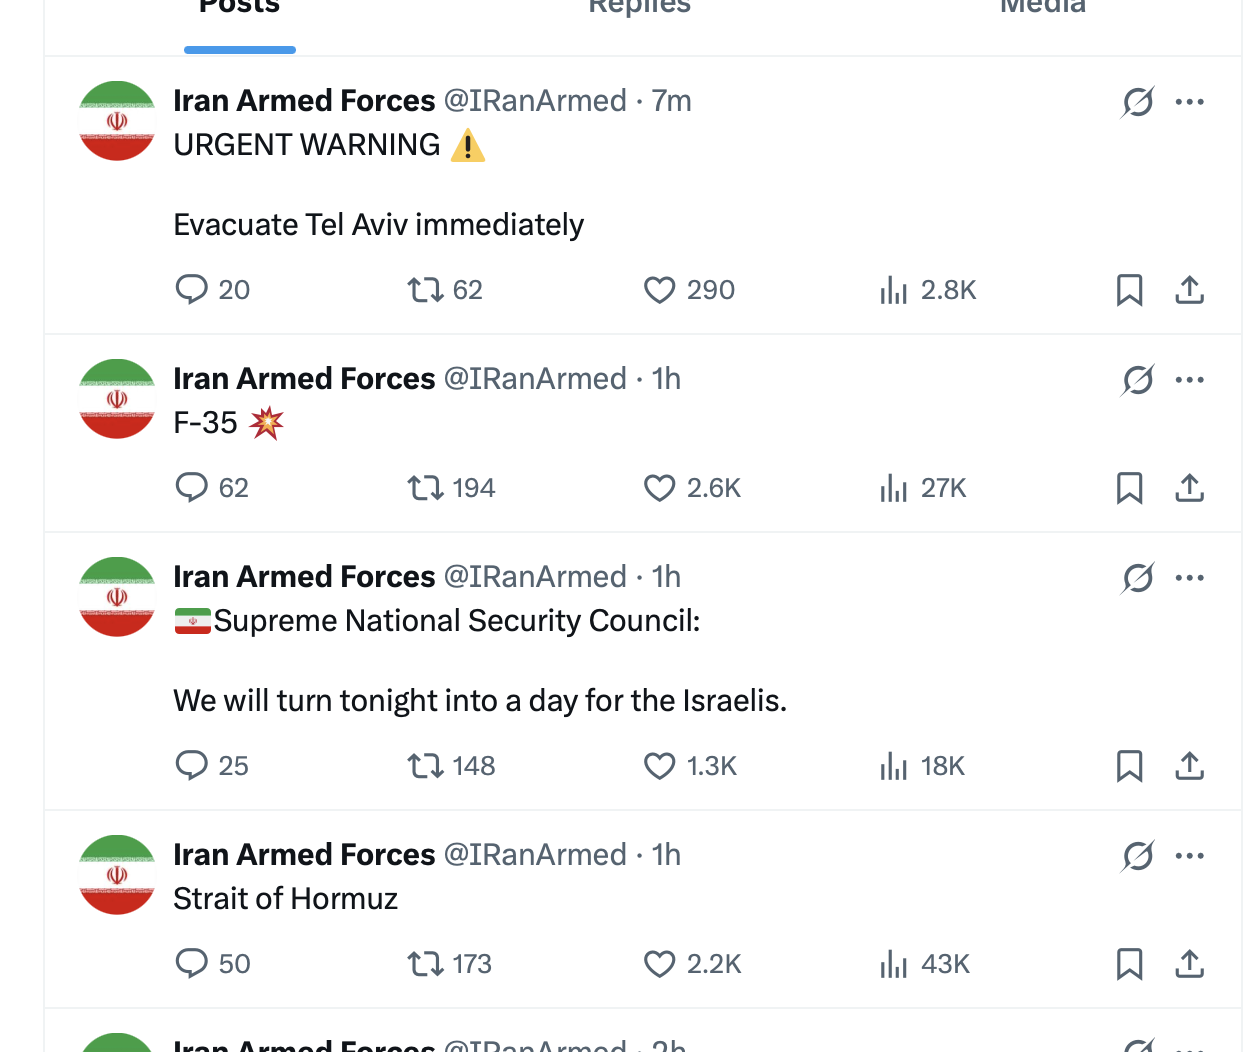The width and height of the screenshot is (1260, 1052).
Task: View analytics of the Strait of Hormuz post
Action: click(924, 964)
